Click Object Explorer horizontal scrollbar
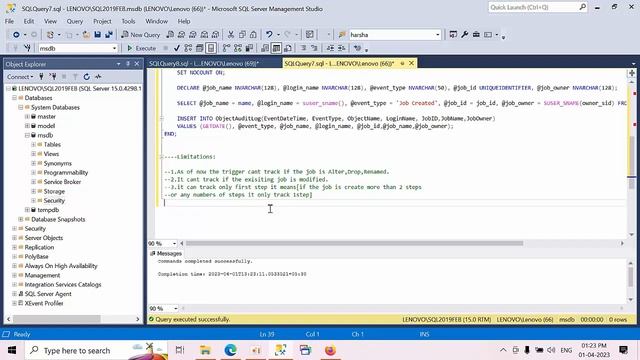This screenshot has width=640, height=360. [57, 319]
